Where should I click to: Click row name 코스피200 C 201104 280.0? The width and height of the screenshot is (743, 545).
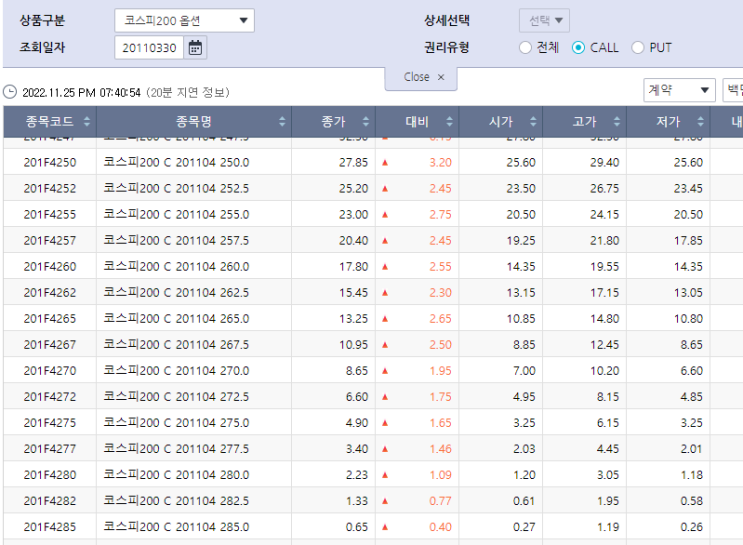176,475
